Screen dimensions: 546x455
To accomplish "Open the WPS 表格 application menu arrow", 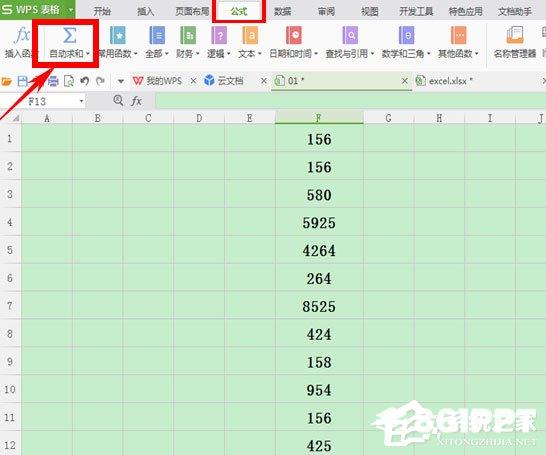I will [x=70, y=10].
